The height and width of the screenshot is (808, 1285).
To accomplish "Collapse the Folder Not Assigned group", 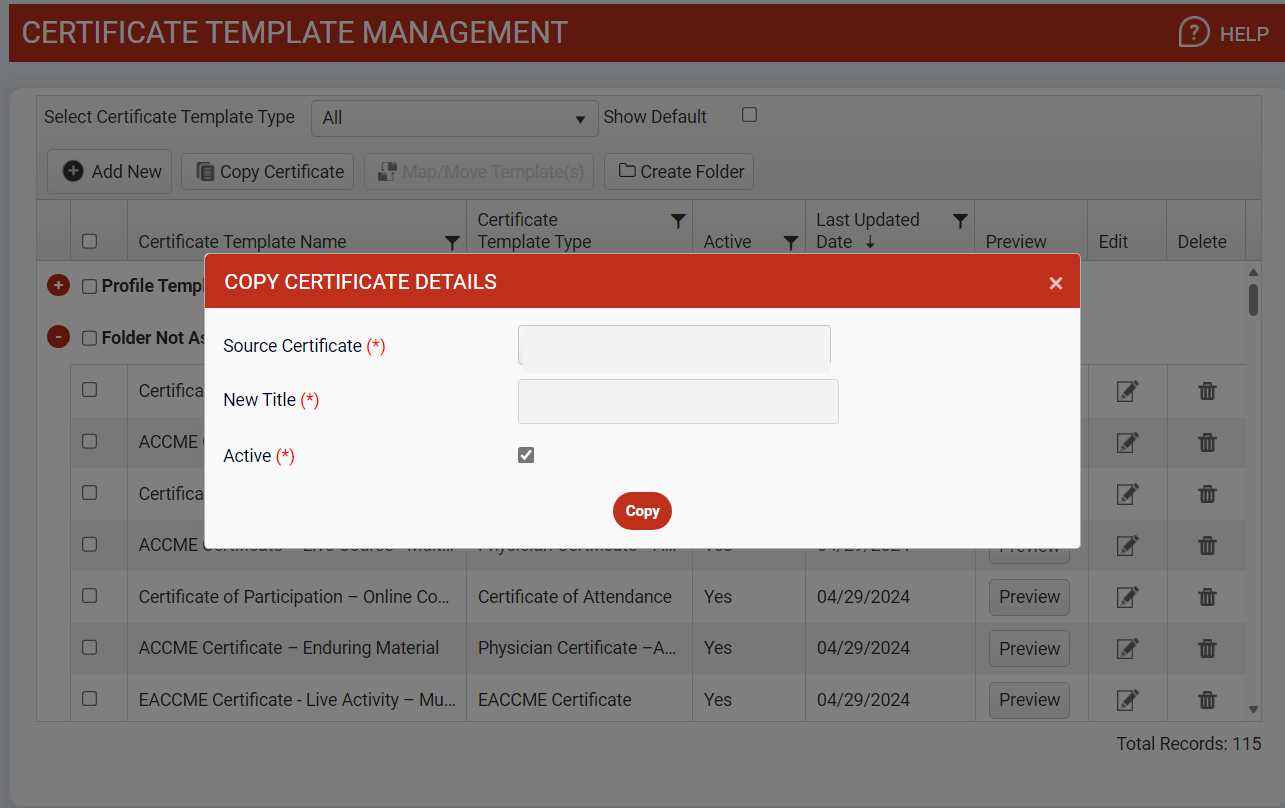I will [x=58, y=337].
